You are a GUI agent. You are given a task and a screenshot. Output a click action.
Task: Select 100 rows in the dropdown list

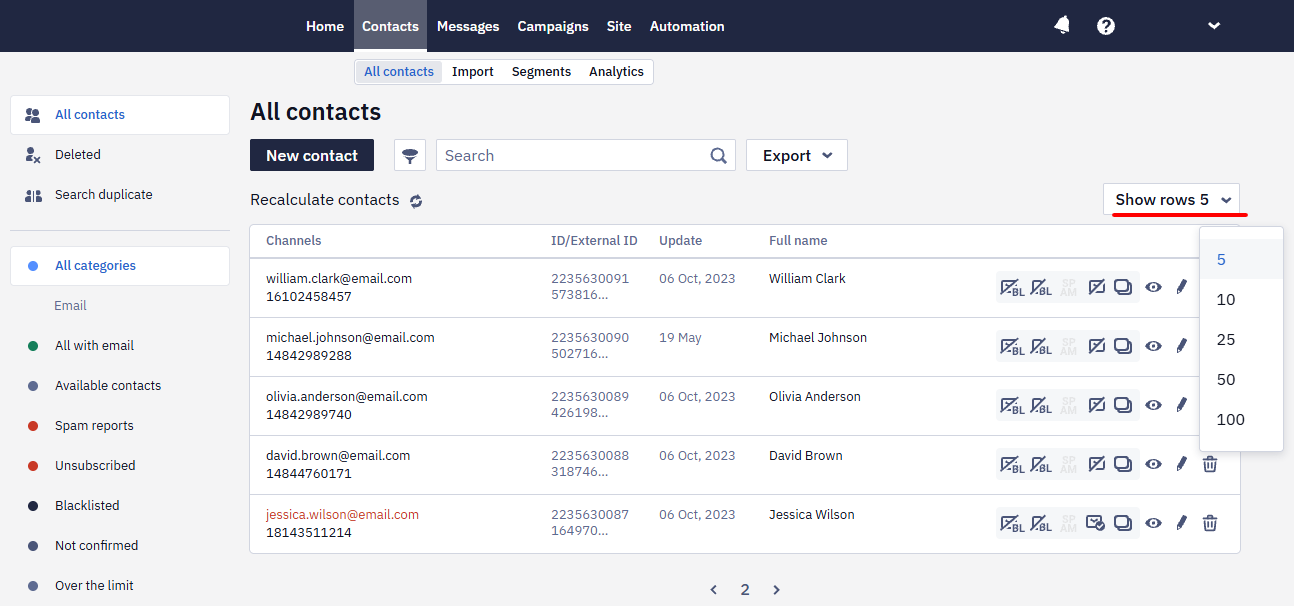click(x=1241, y=419)
